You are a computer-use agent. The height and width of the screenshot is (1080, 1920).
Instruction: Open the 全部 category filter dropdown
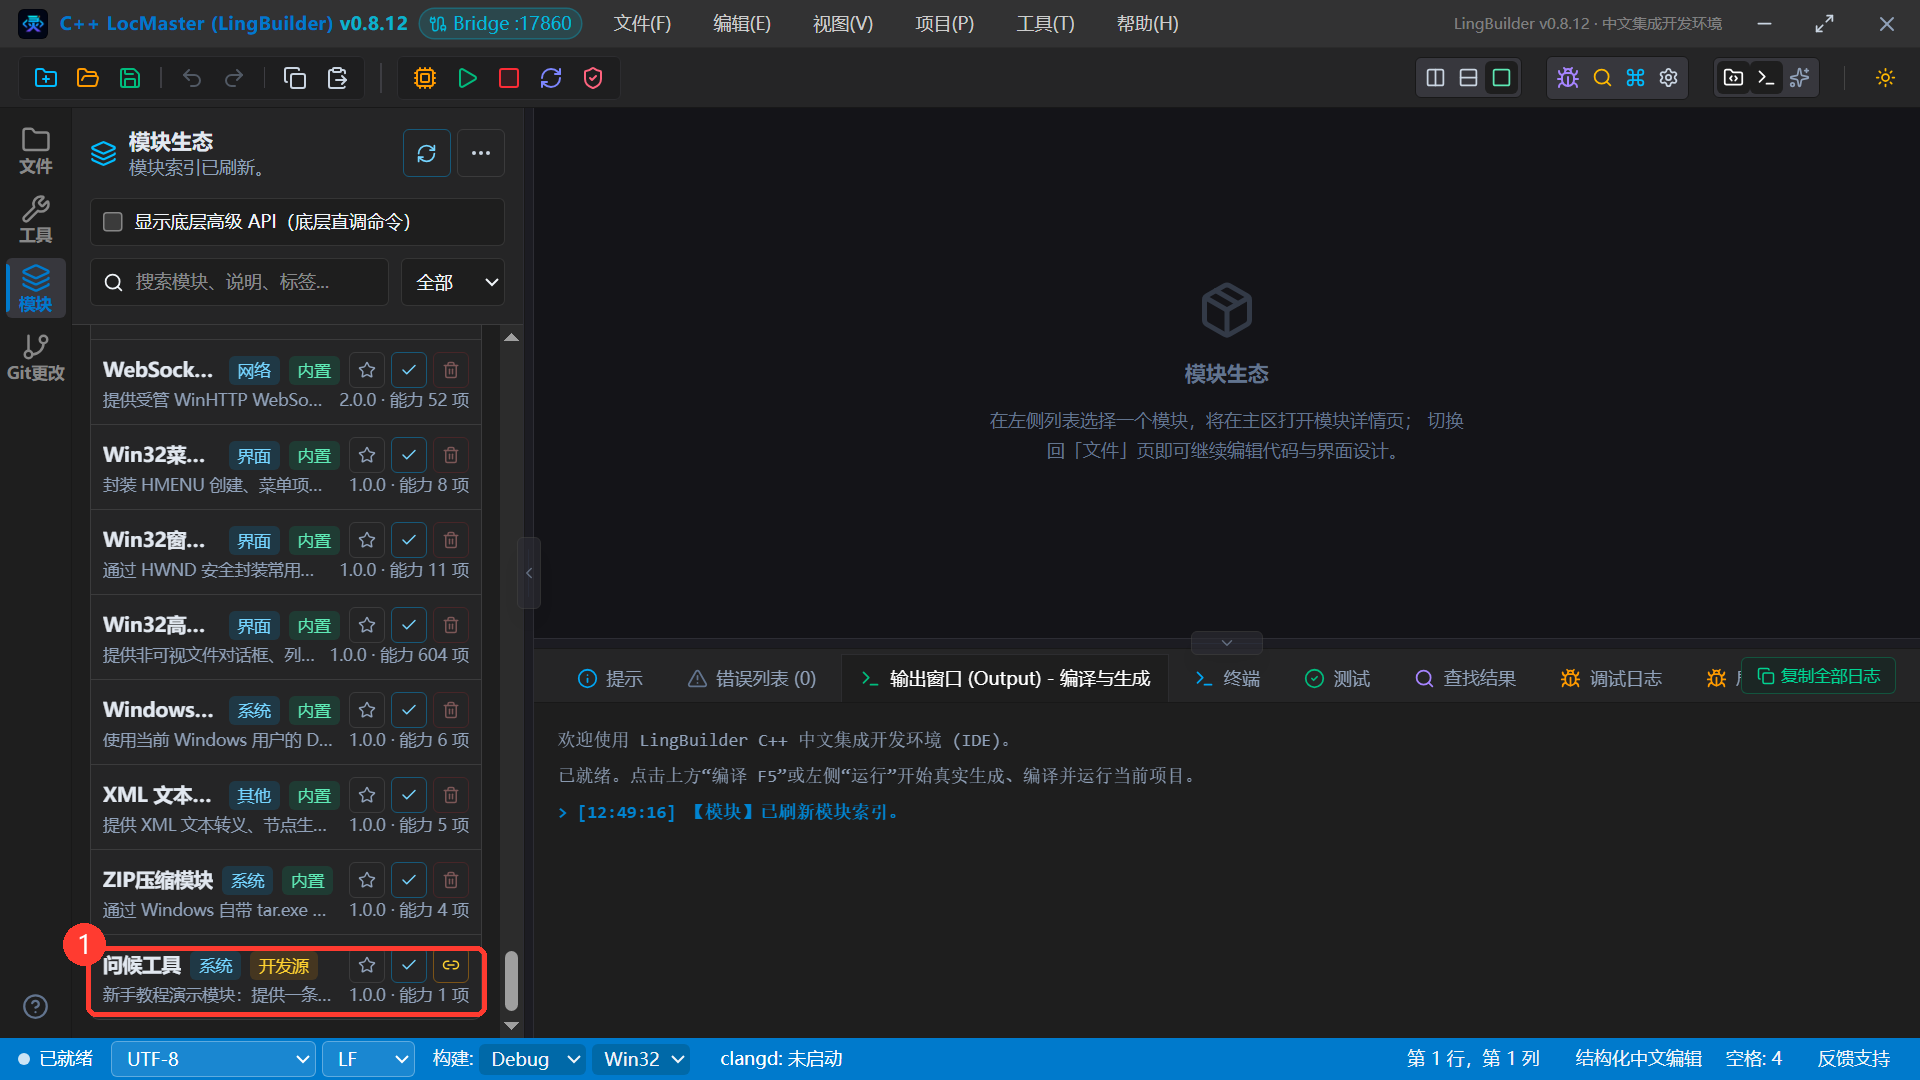[453, 282]
